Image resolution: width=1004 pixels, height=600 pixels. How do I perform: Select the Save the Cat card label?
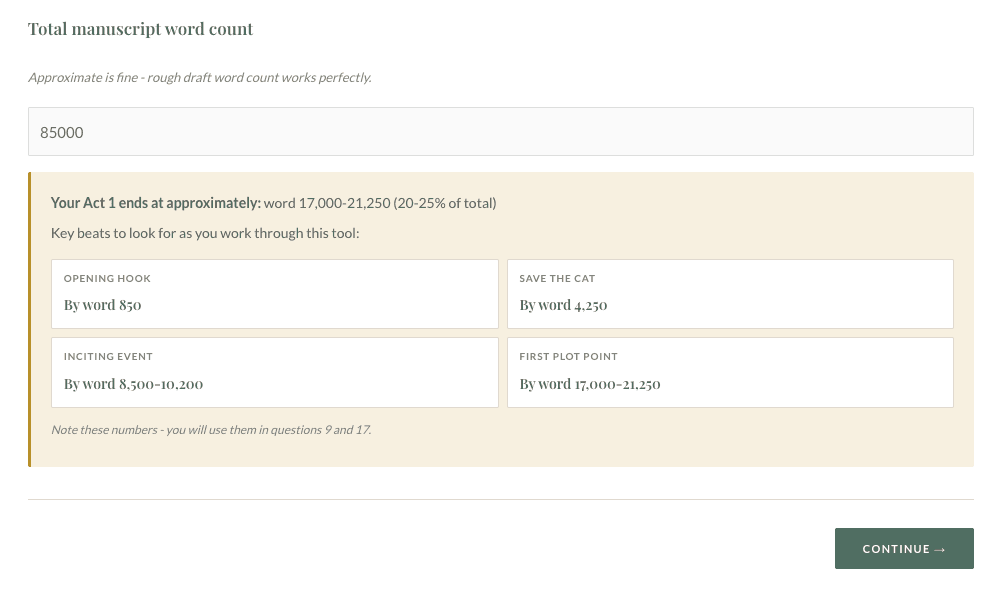point(557,278)
